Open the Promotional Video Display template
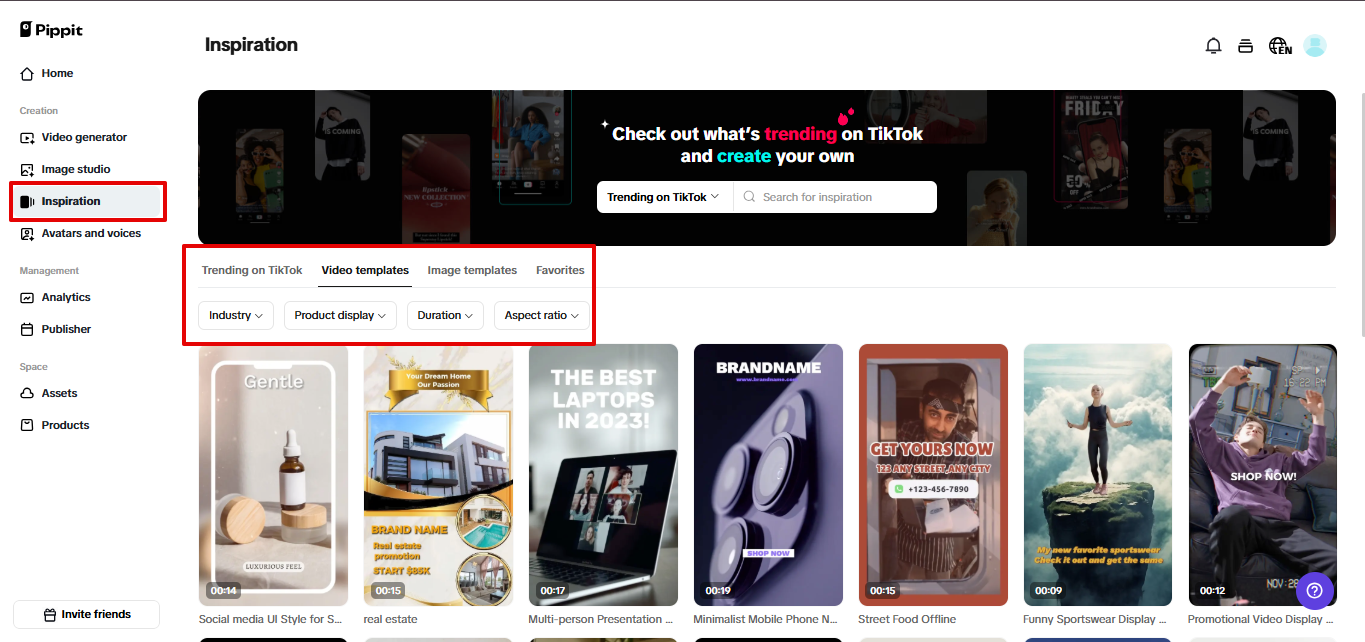Screen dimensions: 1365x642 point(1263,475)
